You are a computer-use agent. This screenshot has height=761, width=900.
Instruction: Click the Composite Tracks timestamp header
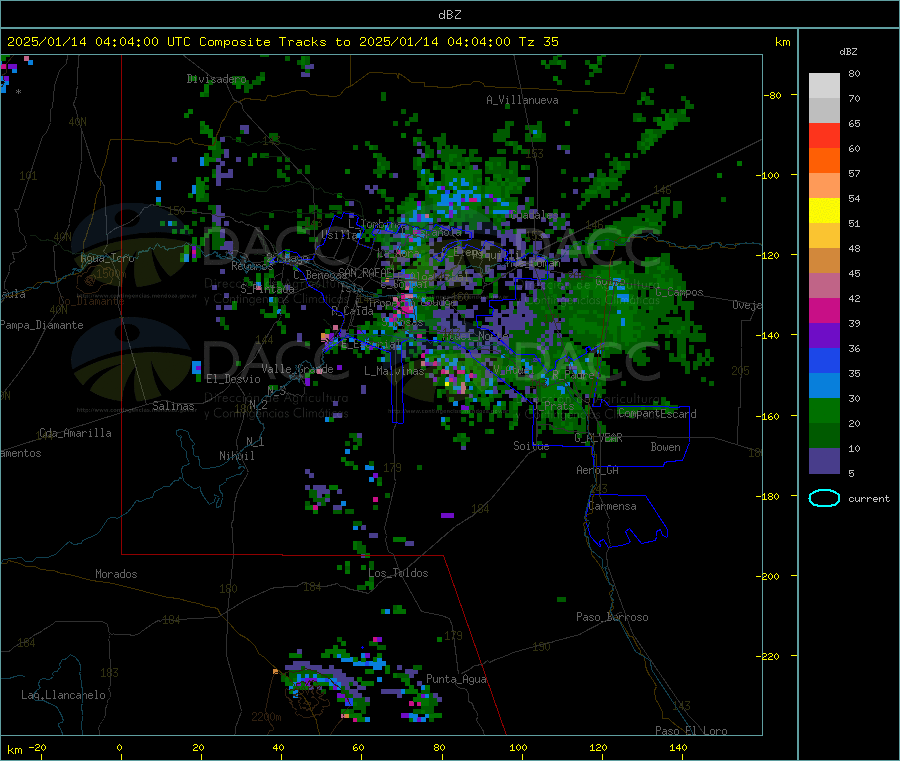(282, 41)
